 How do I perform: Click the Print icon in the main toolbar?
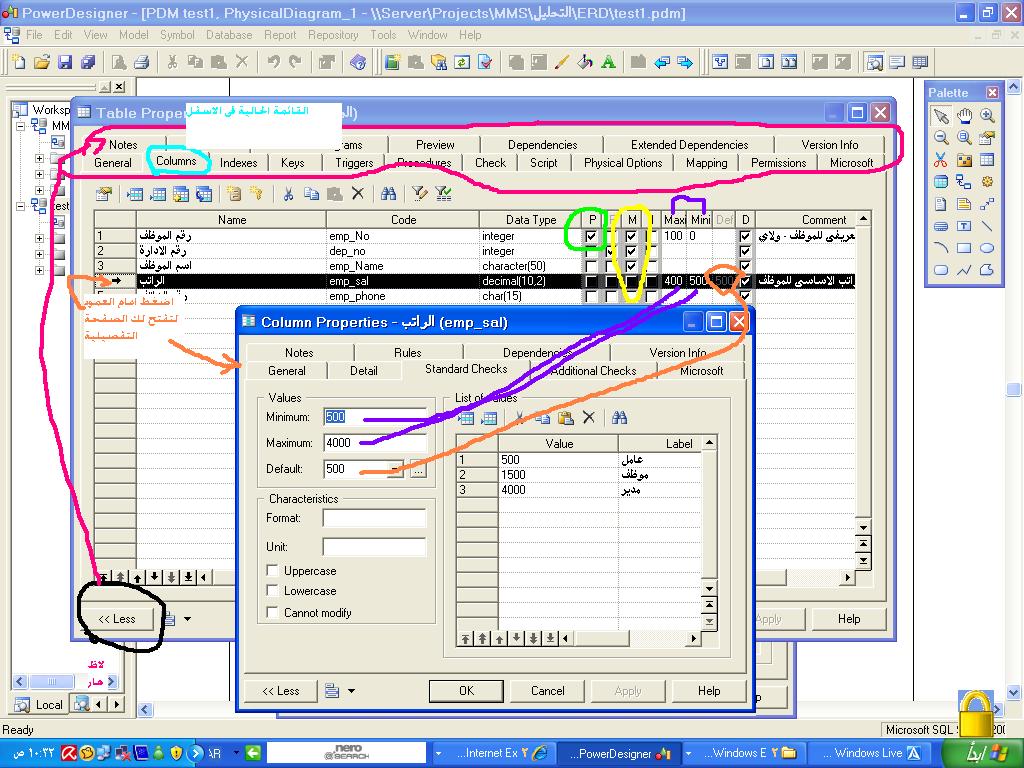141,62
